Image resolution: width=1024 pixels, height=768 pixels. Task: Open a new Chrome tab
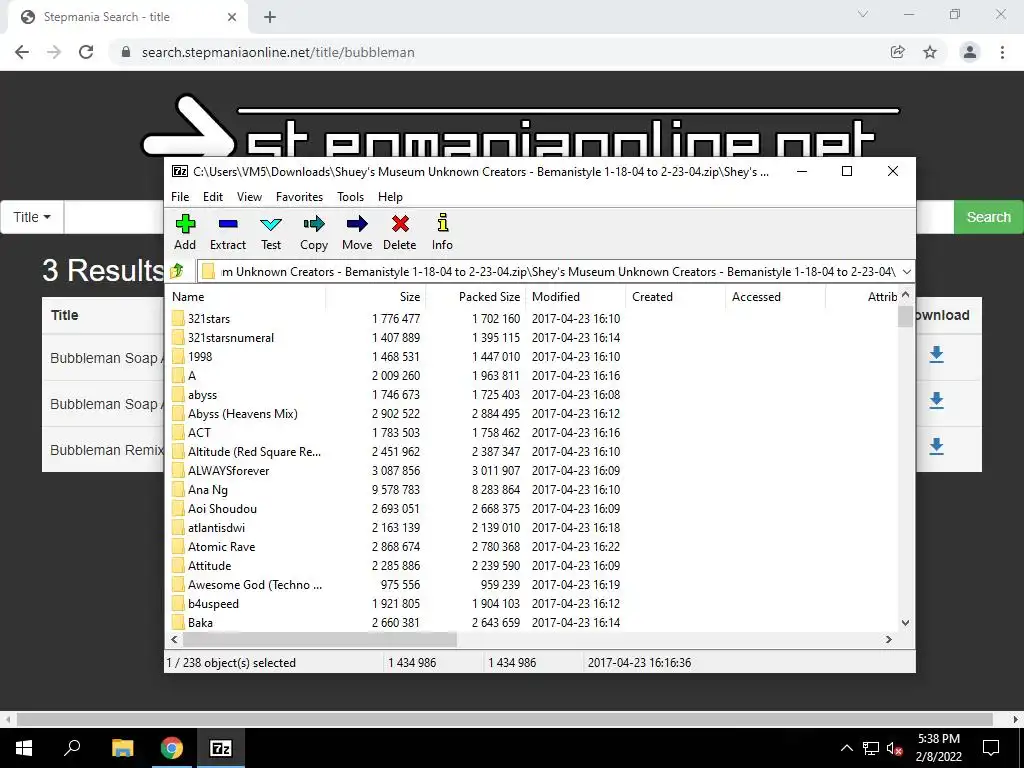(x=270, y=17)
